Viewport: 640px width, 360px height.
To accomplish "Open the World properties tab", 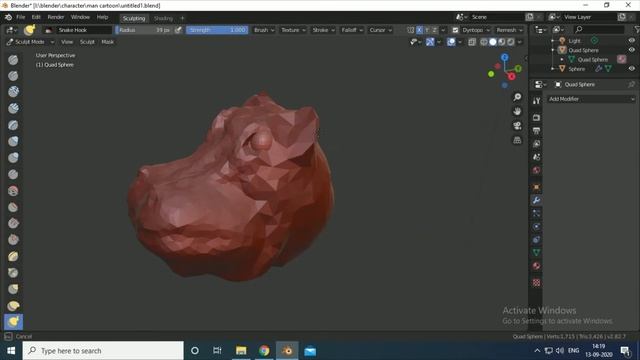I will 536,170.
